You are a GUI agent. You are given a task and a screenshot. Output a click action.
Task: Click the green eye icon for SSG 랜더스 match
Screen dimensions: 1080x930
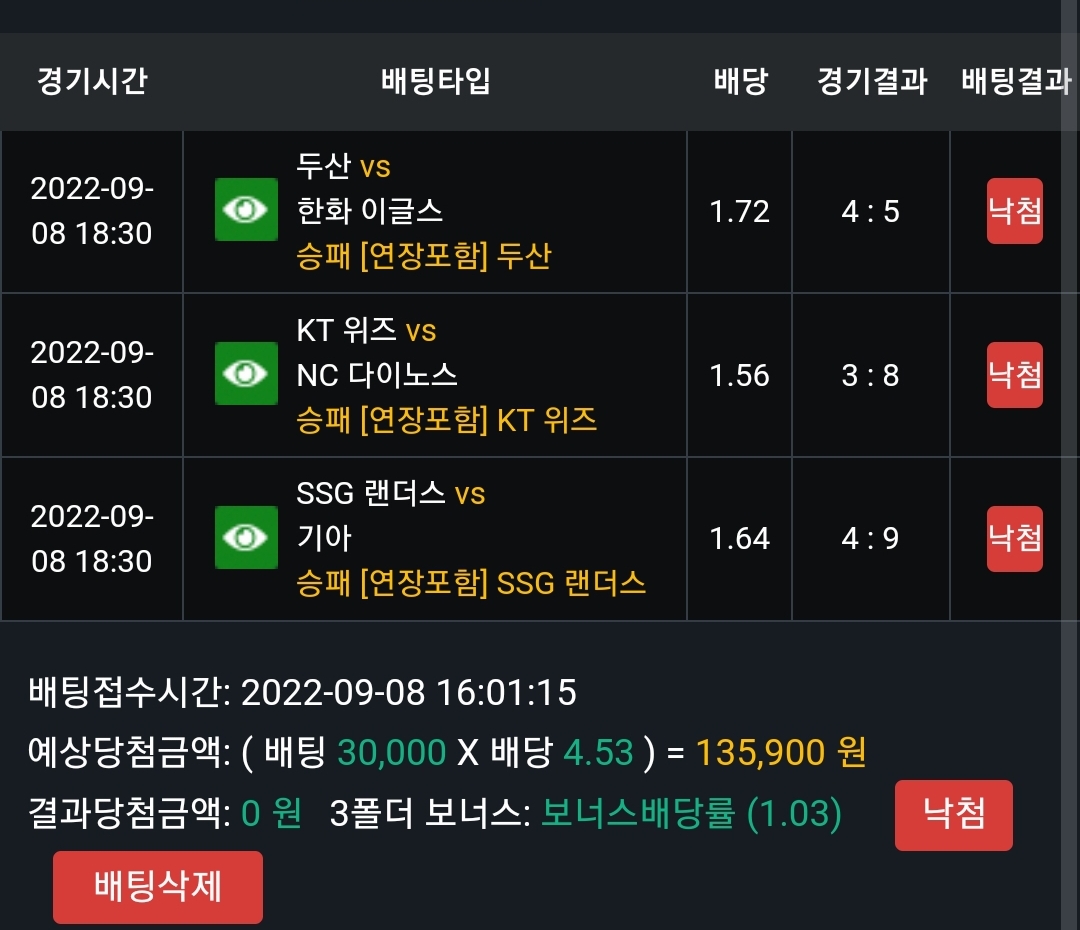tap(246, 537)
